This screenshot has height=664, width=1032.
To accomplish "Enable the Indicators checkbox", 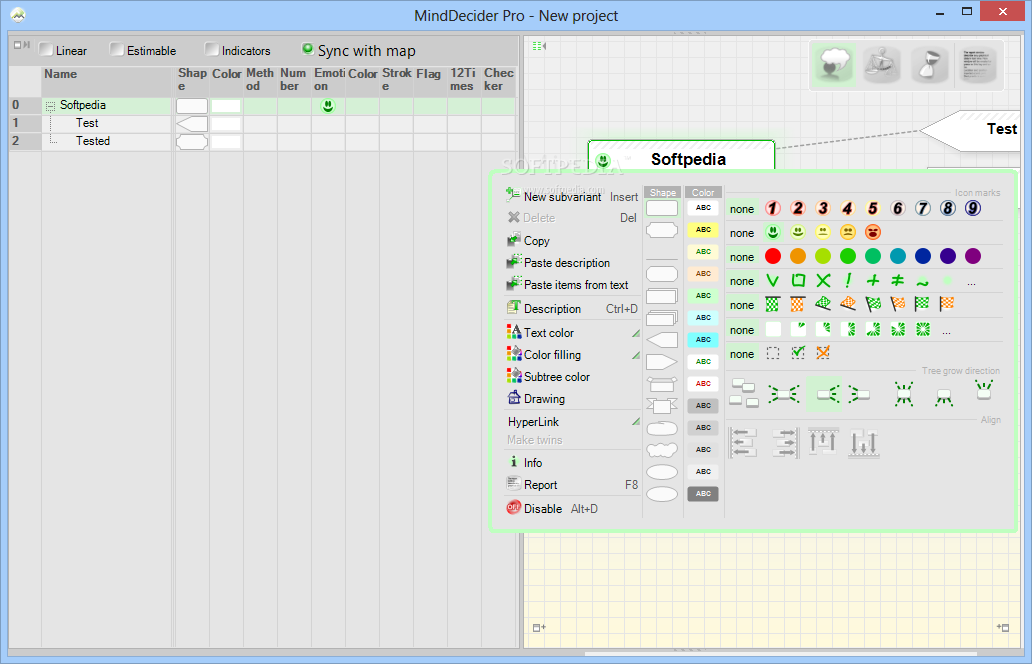I will 211,49.
